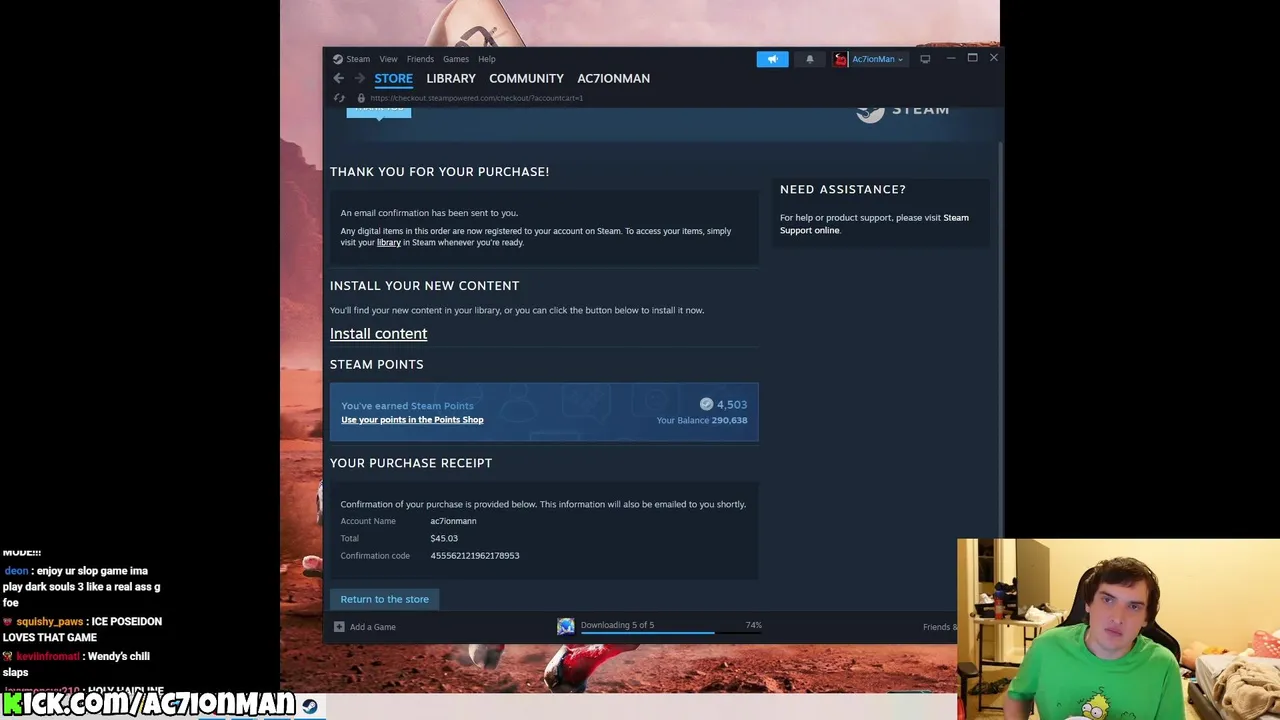The height and width of the screenshot is (720, 1280).
Task: Select account name ac7ionmann in receipt
Action: pos(453,521)
